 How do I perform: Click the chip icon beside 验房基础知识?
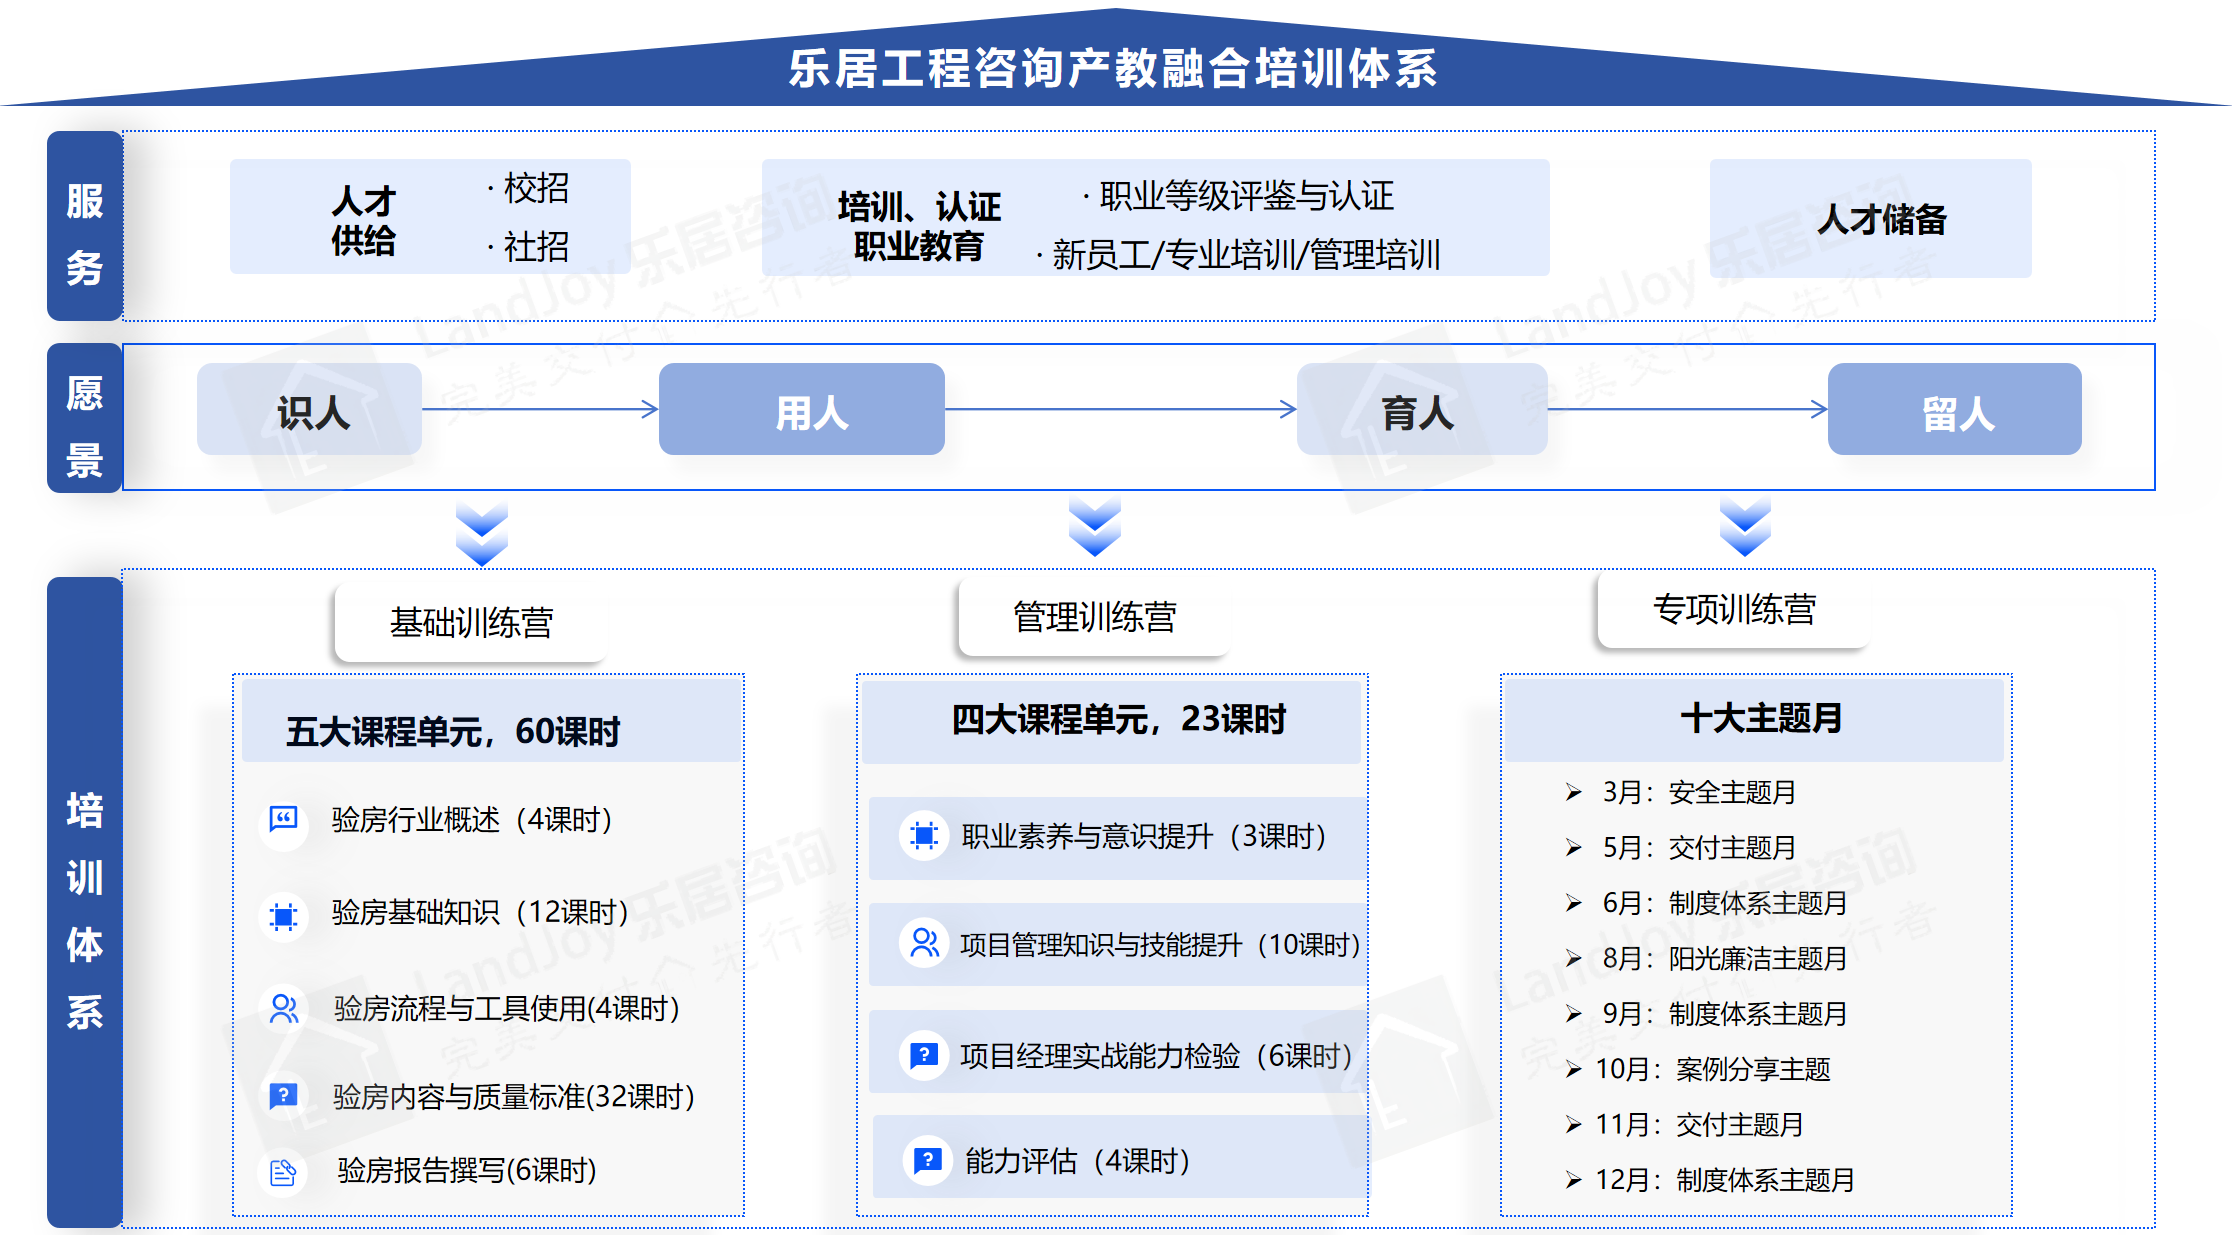[x=284, y=916]
